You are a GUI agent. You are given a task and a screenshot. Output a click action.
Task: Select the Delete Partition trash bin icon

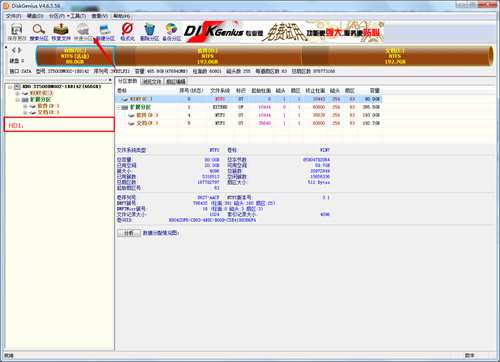pyautogui.click(x=149, y=32)
